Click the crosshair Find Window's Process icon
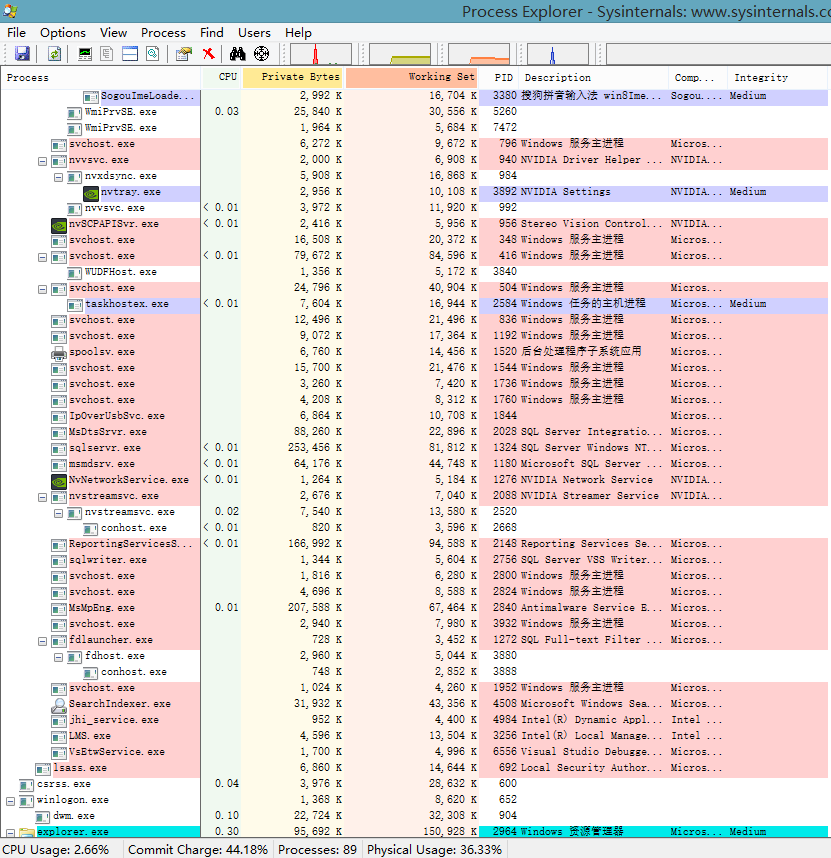 (x=261, y=53)
